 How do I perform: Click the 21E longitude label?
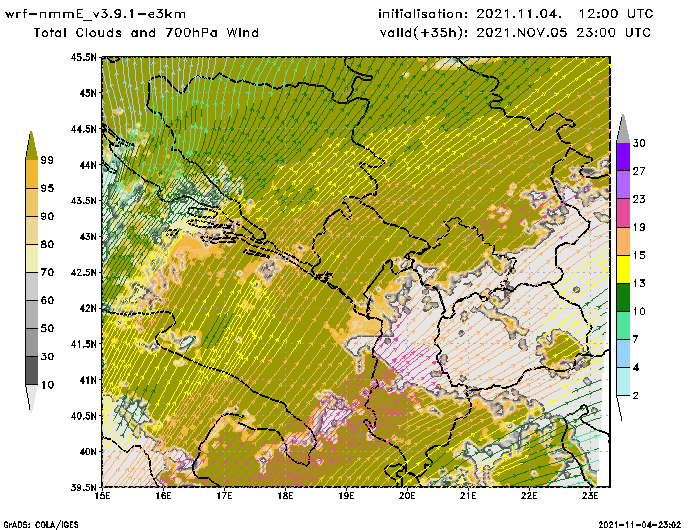pos(468,495)
